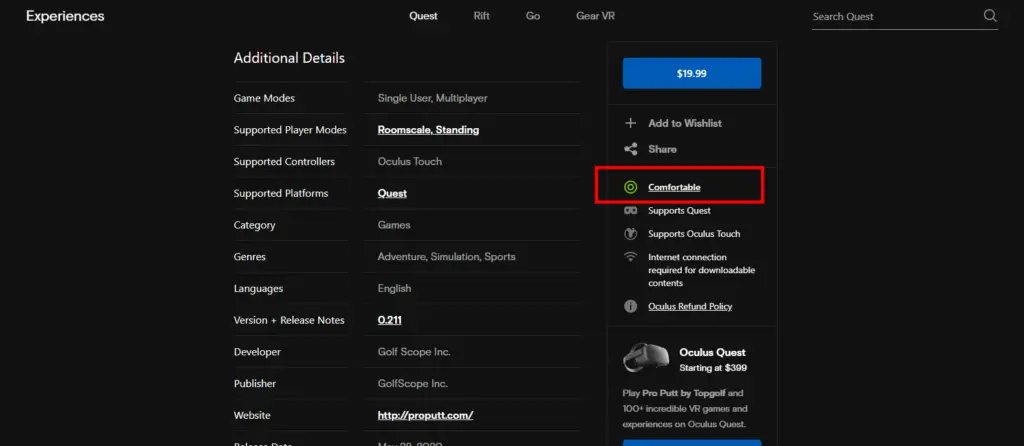1024x446 pixels.
Task: Click the Experiences logo text
Action: (65, 16)
